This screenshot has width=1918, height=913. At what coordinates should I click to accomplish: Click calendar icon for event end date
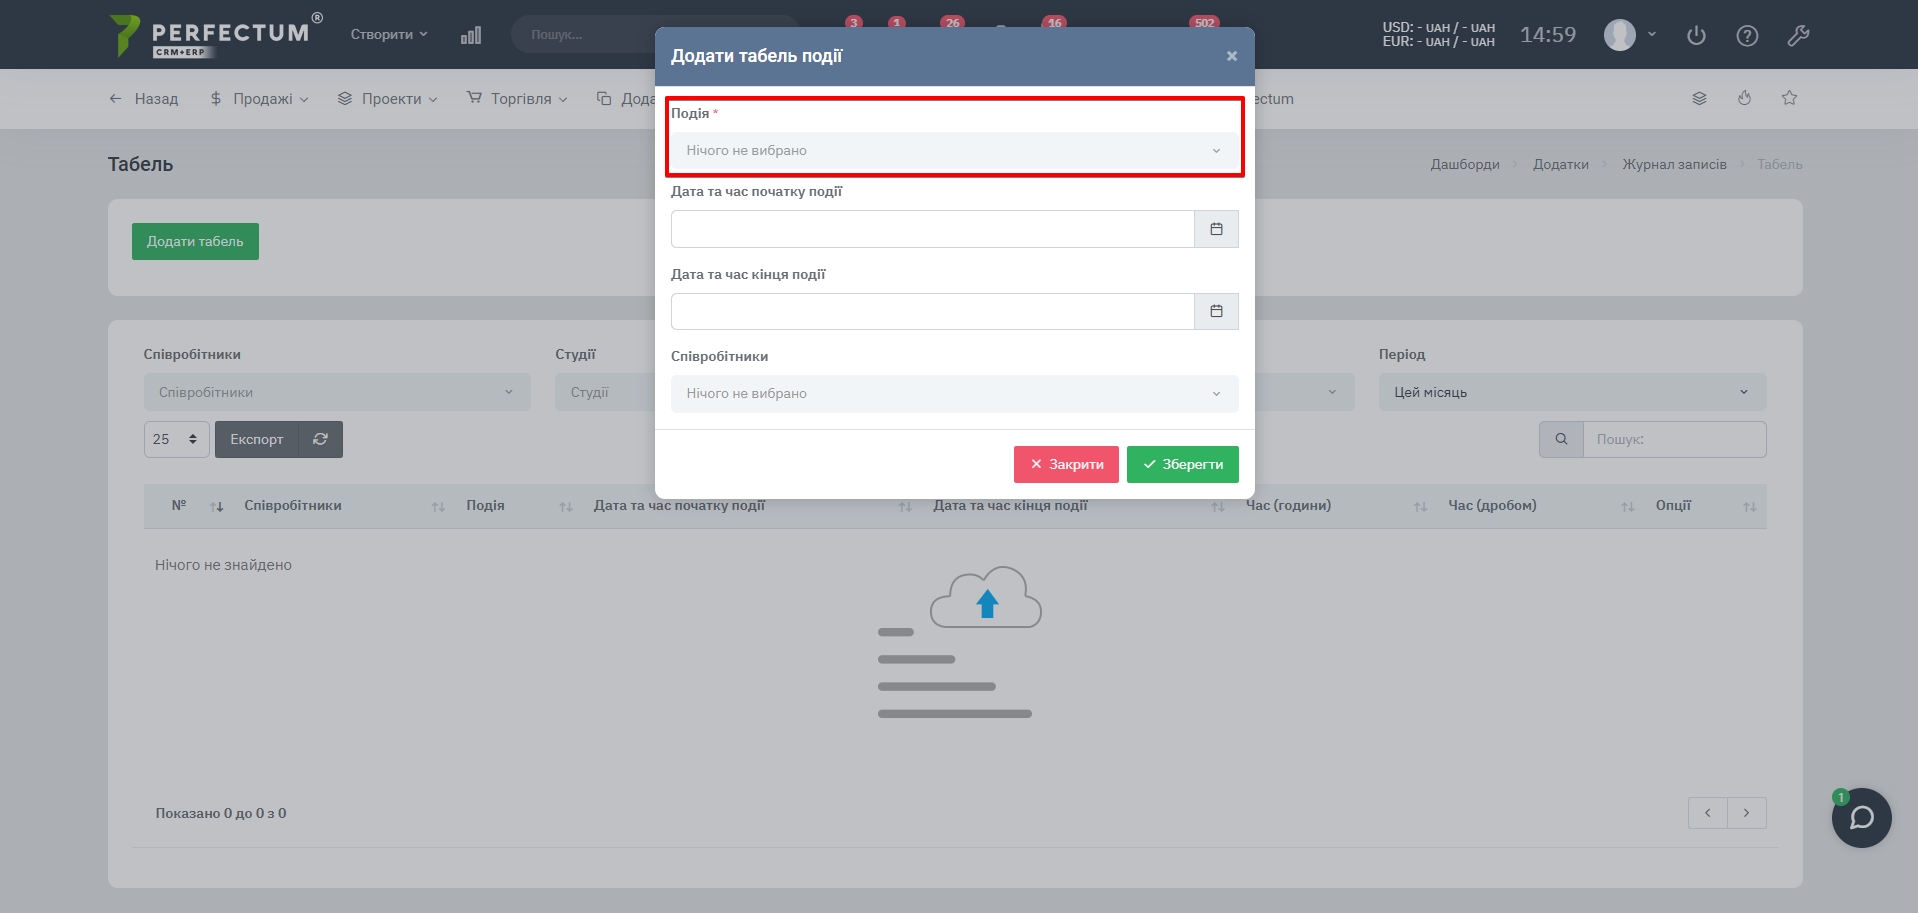[1216, 312]
